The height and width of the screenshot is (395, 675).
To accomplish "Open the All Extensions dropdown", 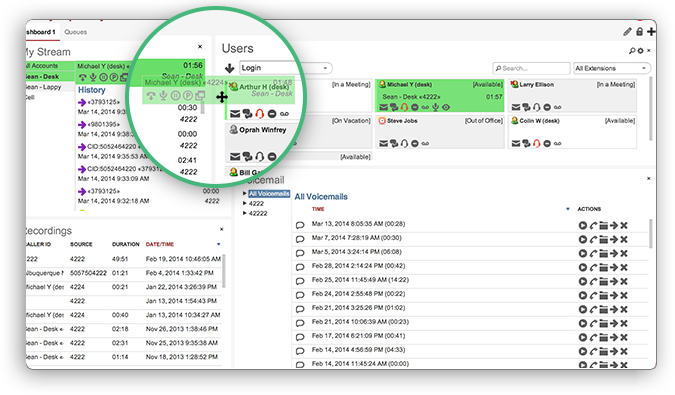I will point(611,68).
